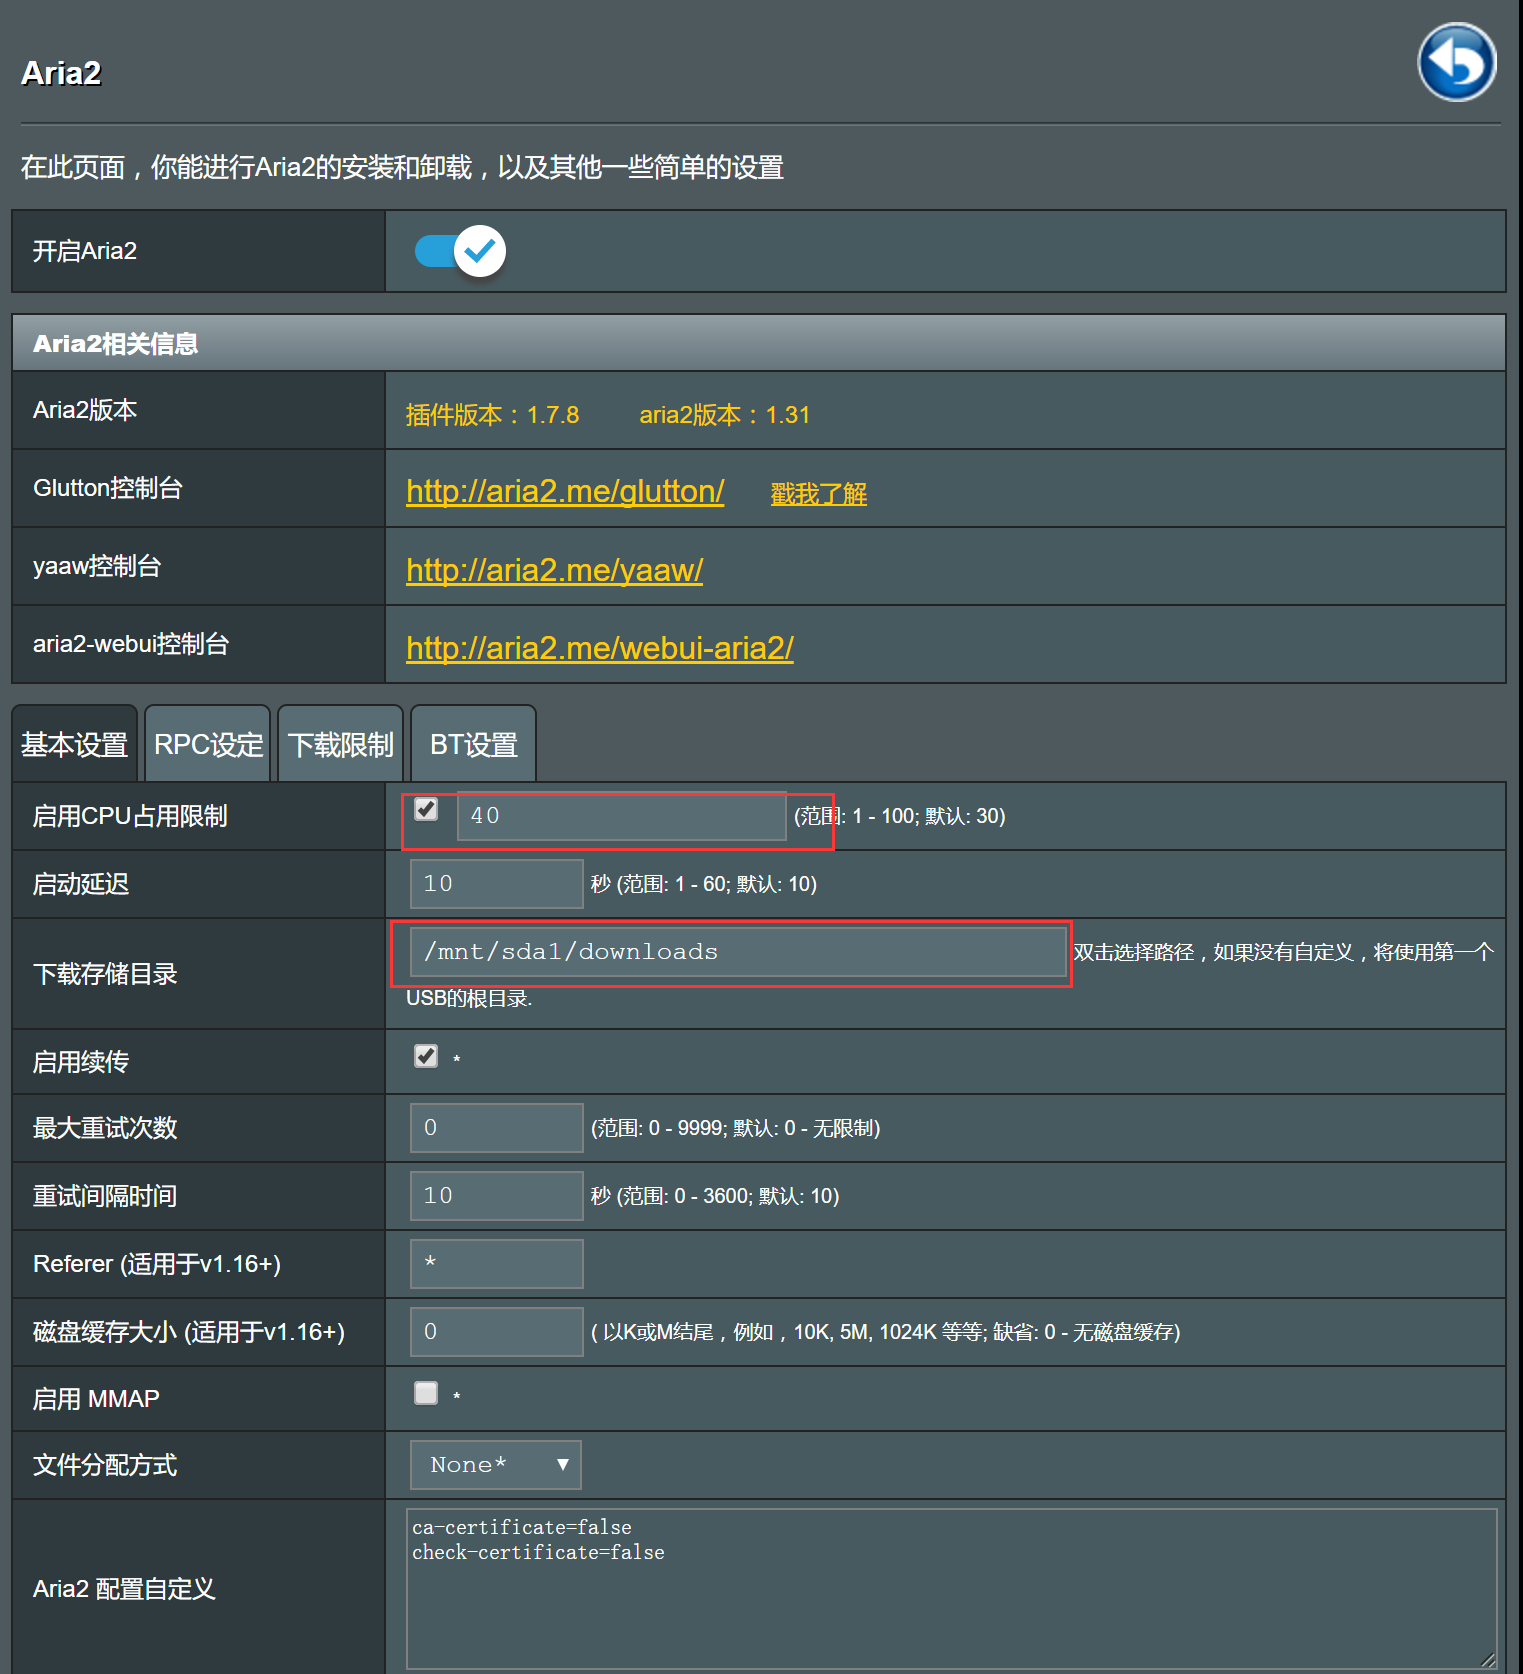Open the 文件分配方式 None dropdown
Viewport: 1523px width, 1674px height.
point(495,1465)
